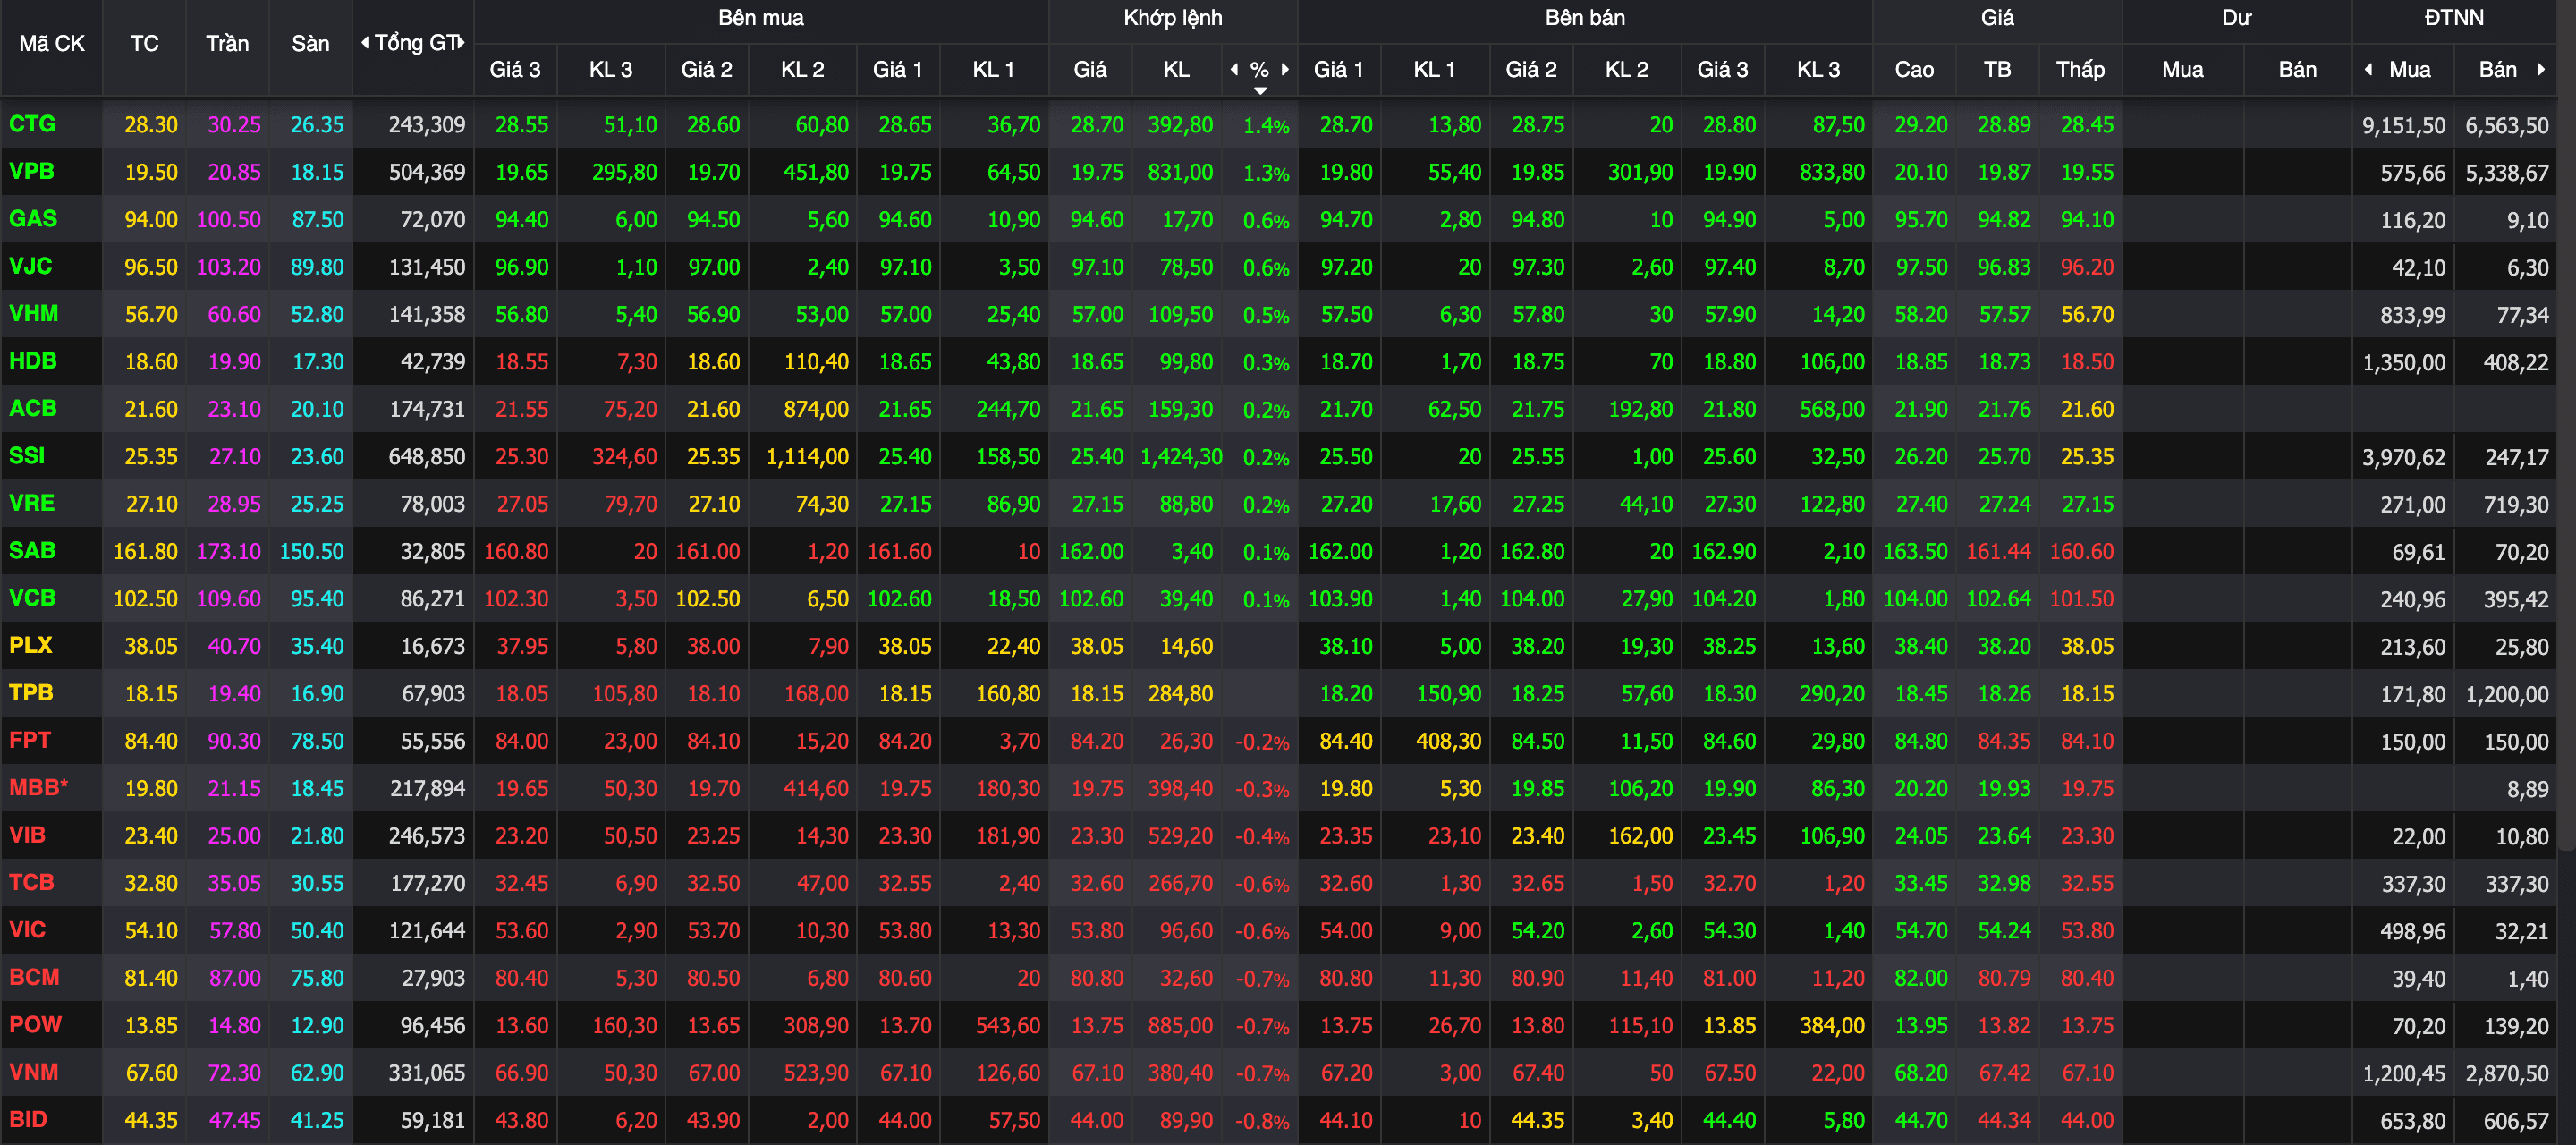Click the Giá 3 header under Bên mua

(515, 70)
